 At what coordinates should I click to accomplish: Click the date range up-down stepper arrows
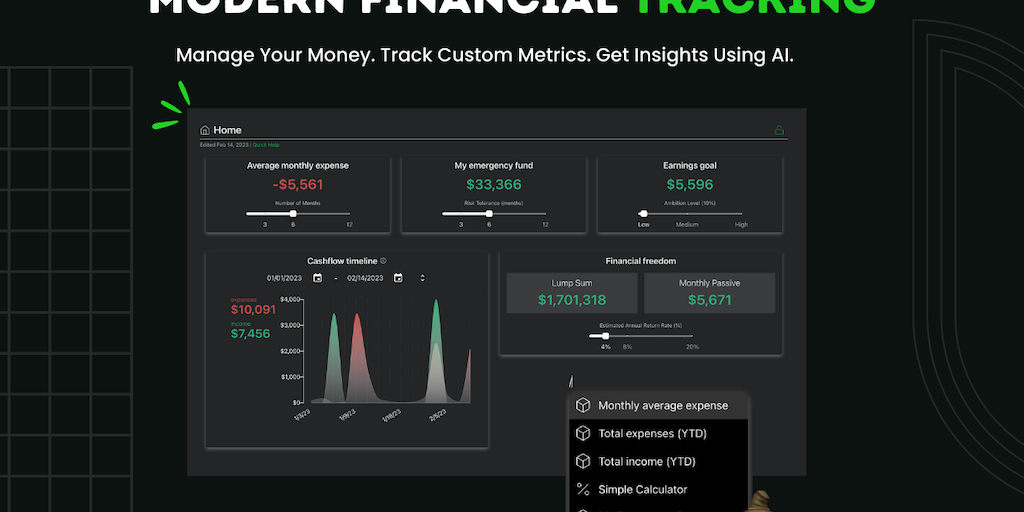422,278
